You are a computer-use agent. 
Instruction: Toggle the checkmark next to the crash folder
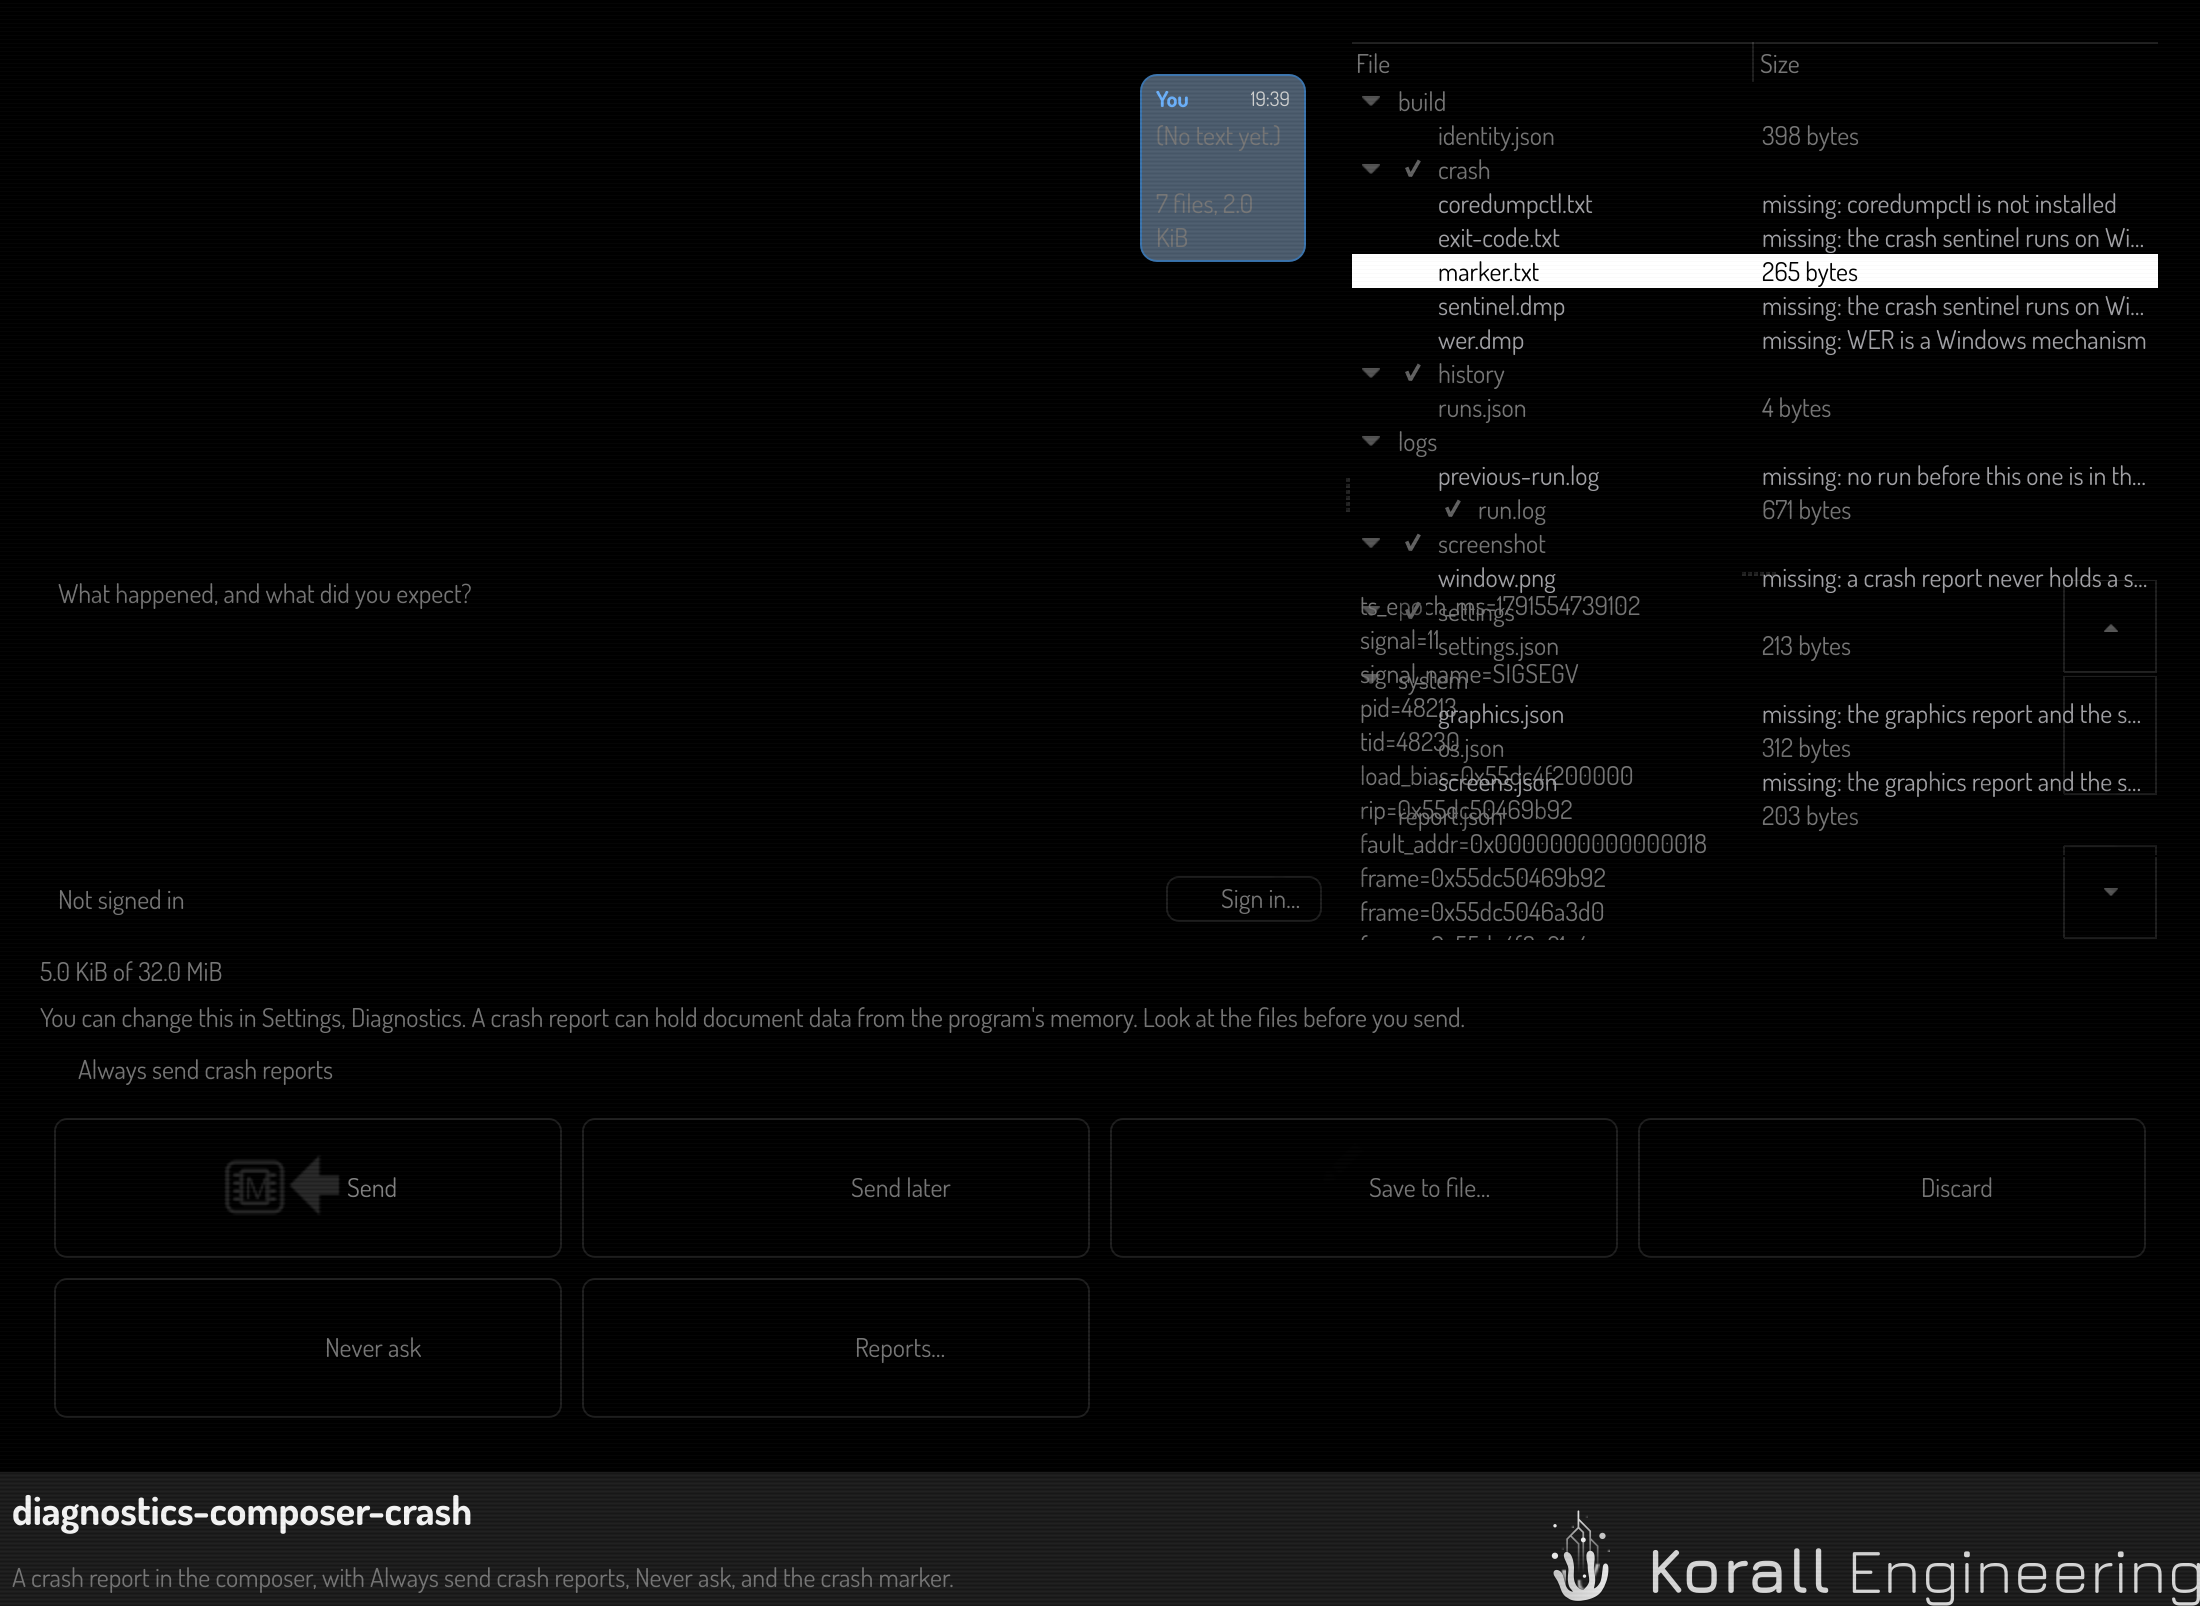pyautogui.click(x=1412, y=170)
